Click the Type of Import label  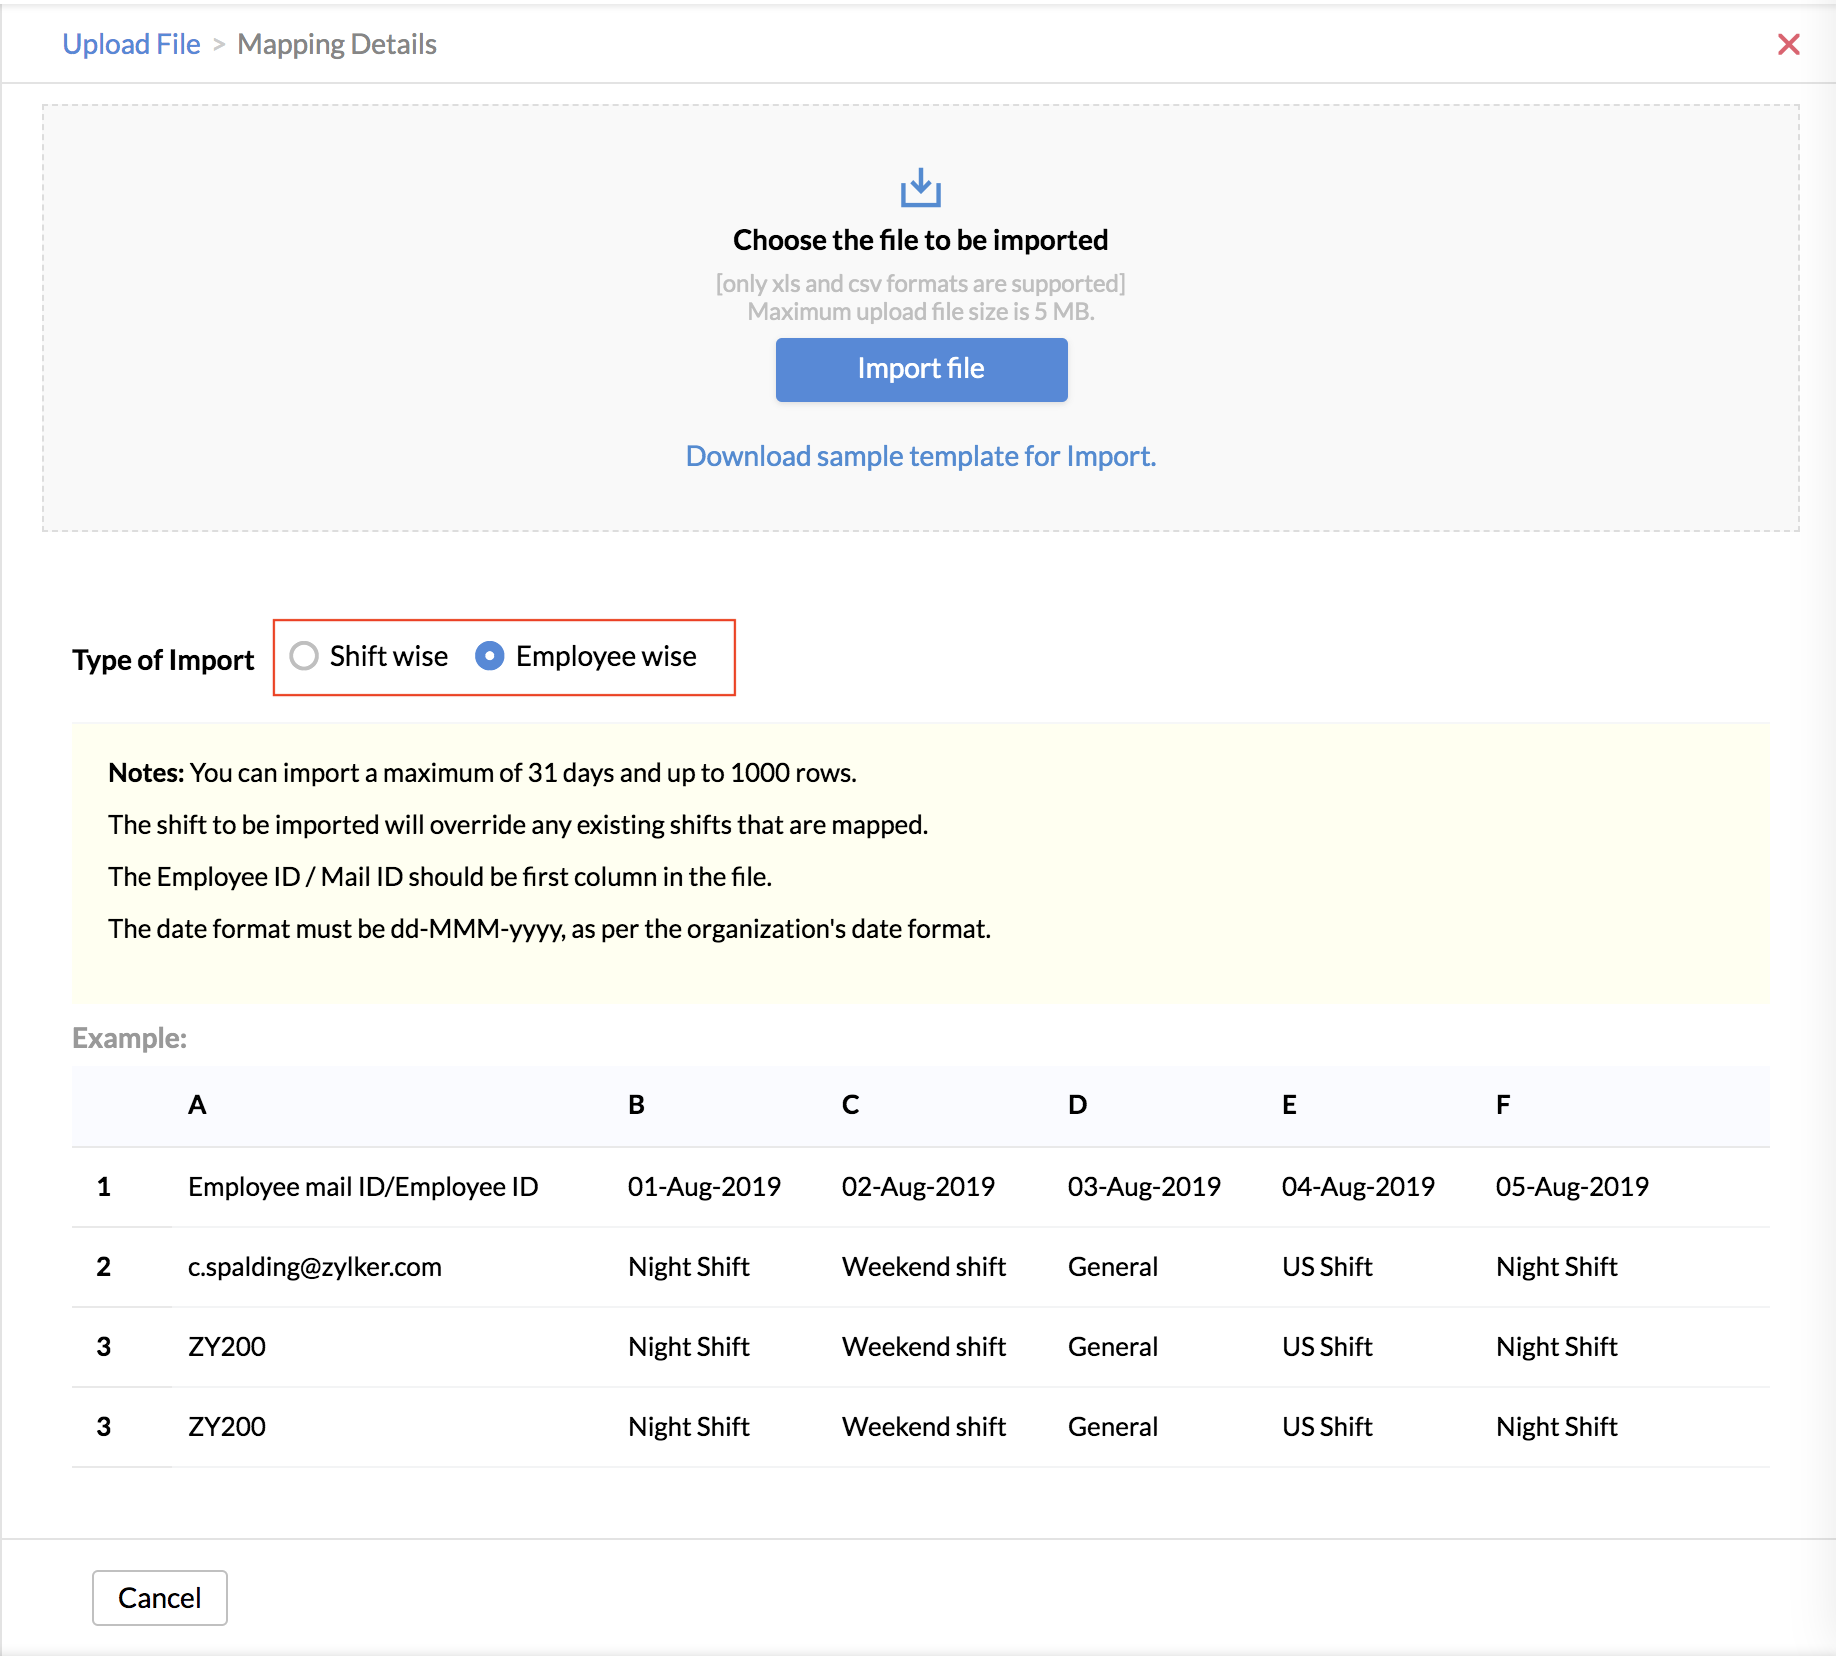click(163, 660)
